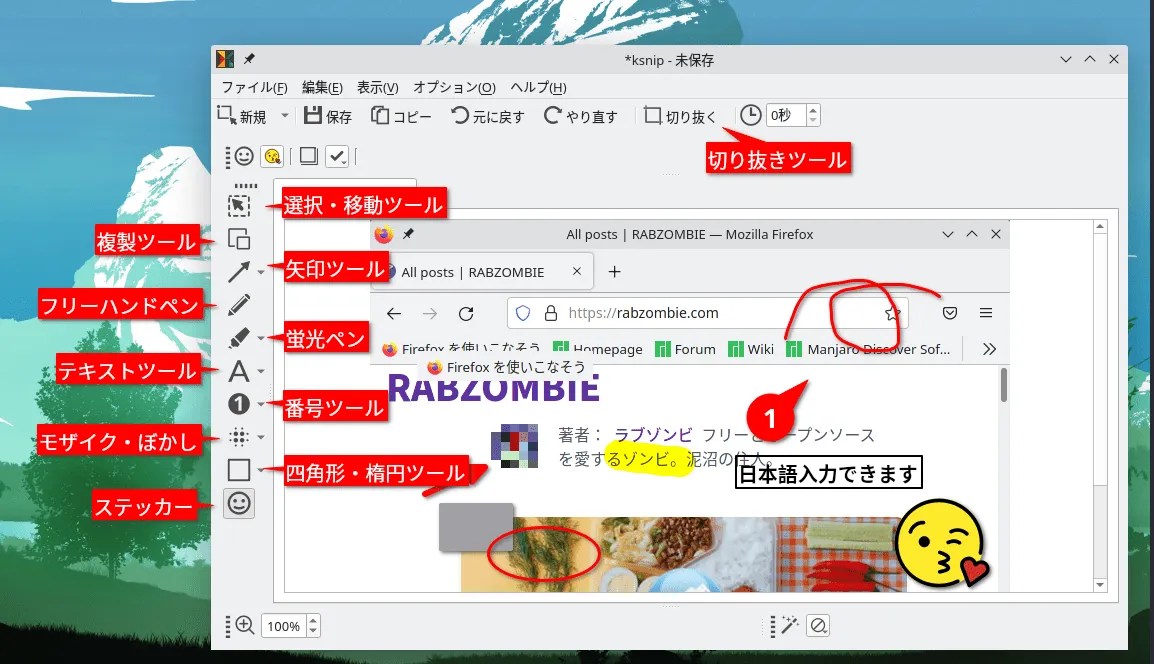Toggle the shadow option in annotation settings
This screenshot has width=1154, height=664.
click(309, 156)
